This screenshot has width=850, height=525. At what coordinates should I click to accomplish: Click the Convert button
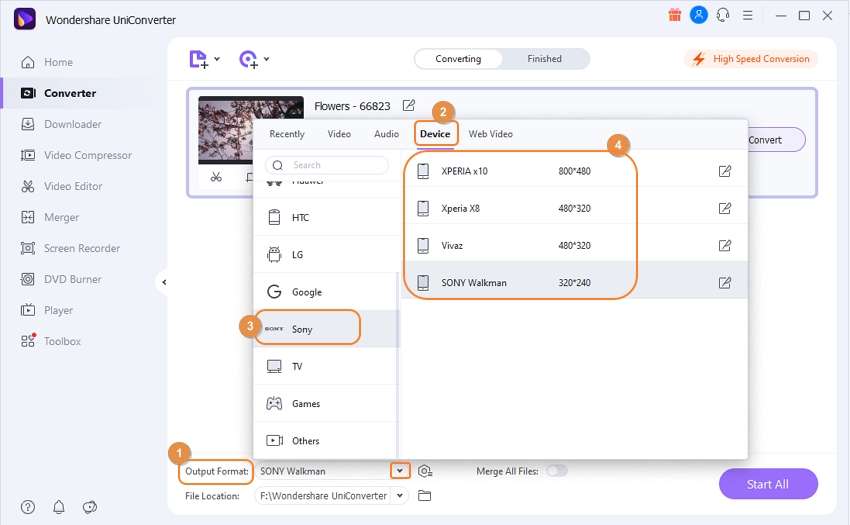click(776, 140)
